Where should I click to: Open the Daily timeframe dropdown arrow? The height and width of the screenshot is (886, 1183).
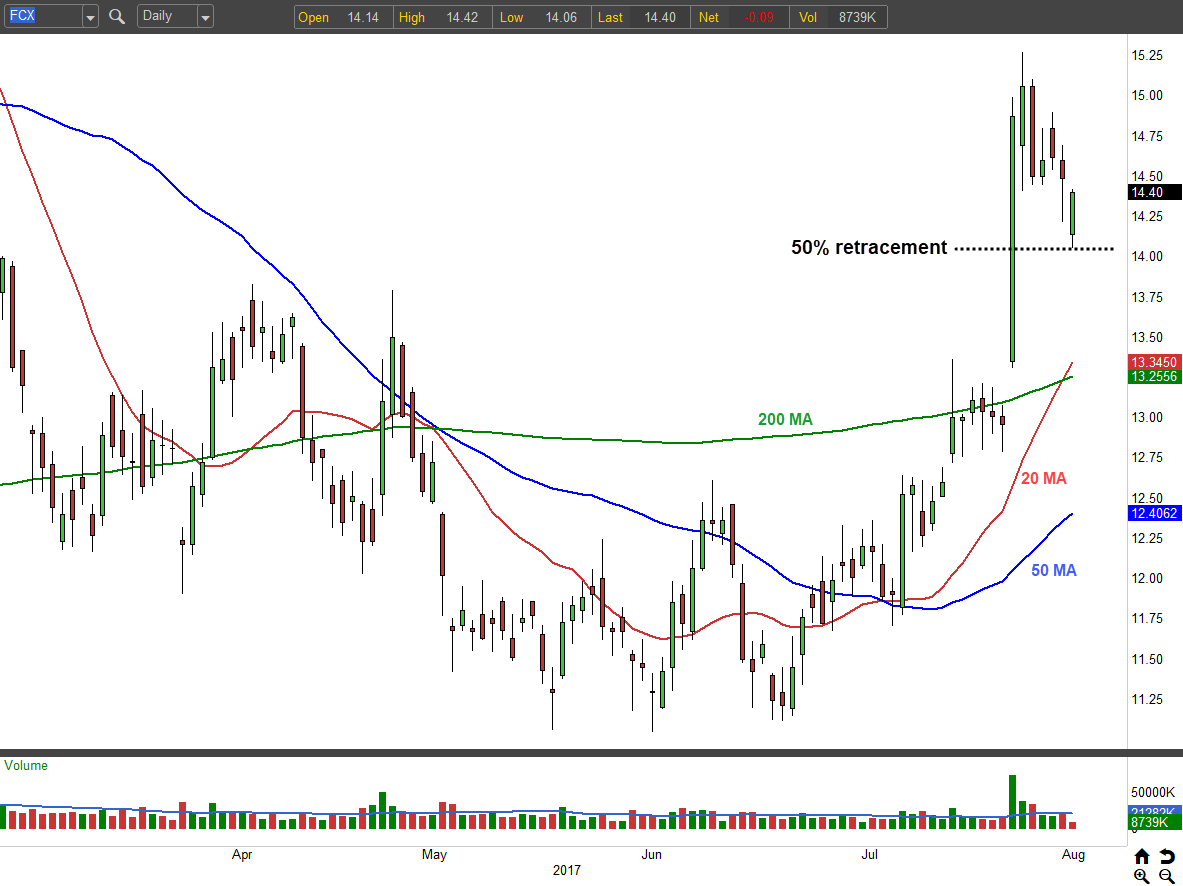pos(205,17)
